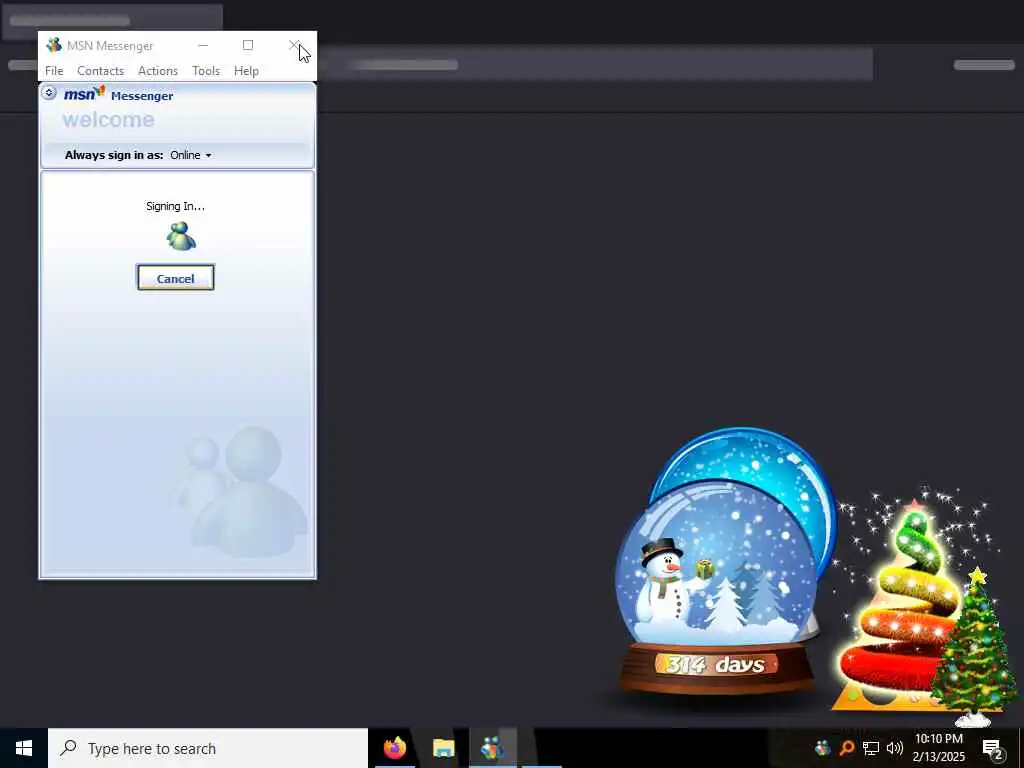Image resolution: width=1024 pixels, height=768 pixels.
Task: Close the MSN Messenger window
Action: click(x=295, y=45)
